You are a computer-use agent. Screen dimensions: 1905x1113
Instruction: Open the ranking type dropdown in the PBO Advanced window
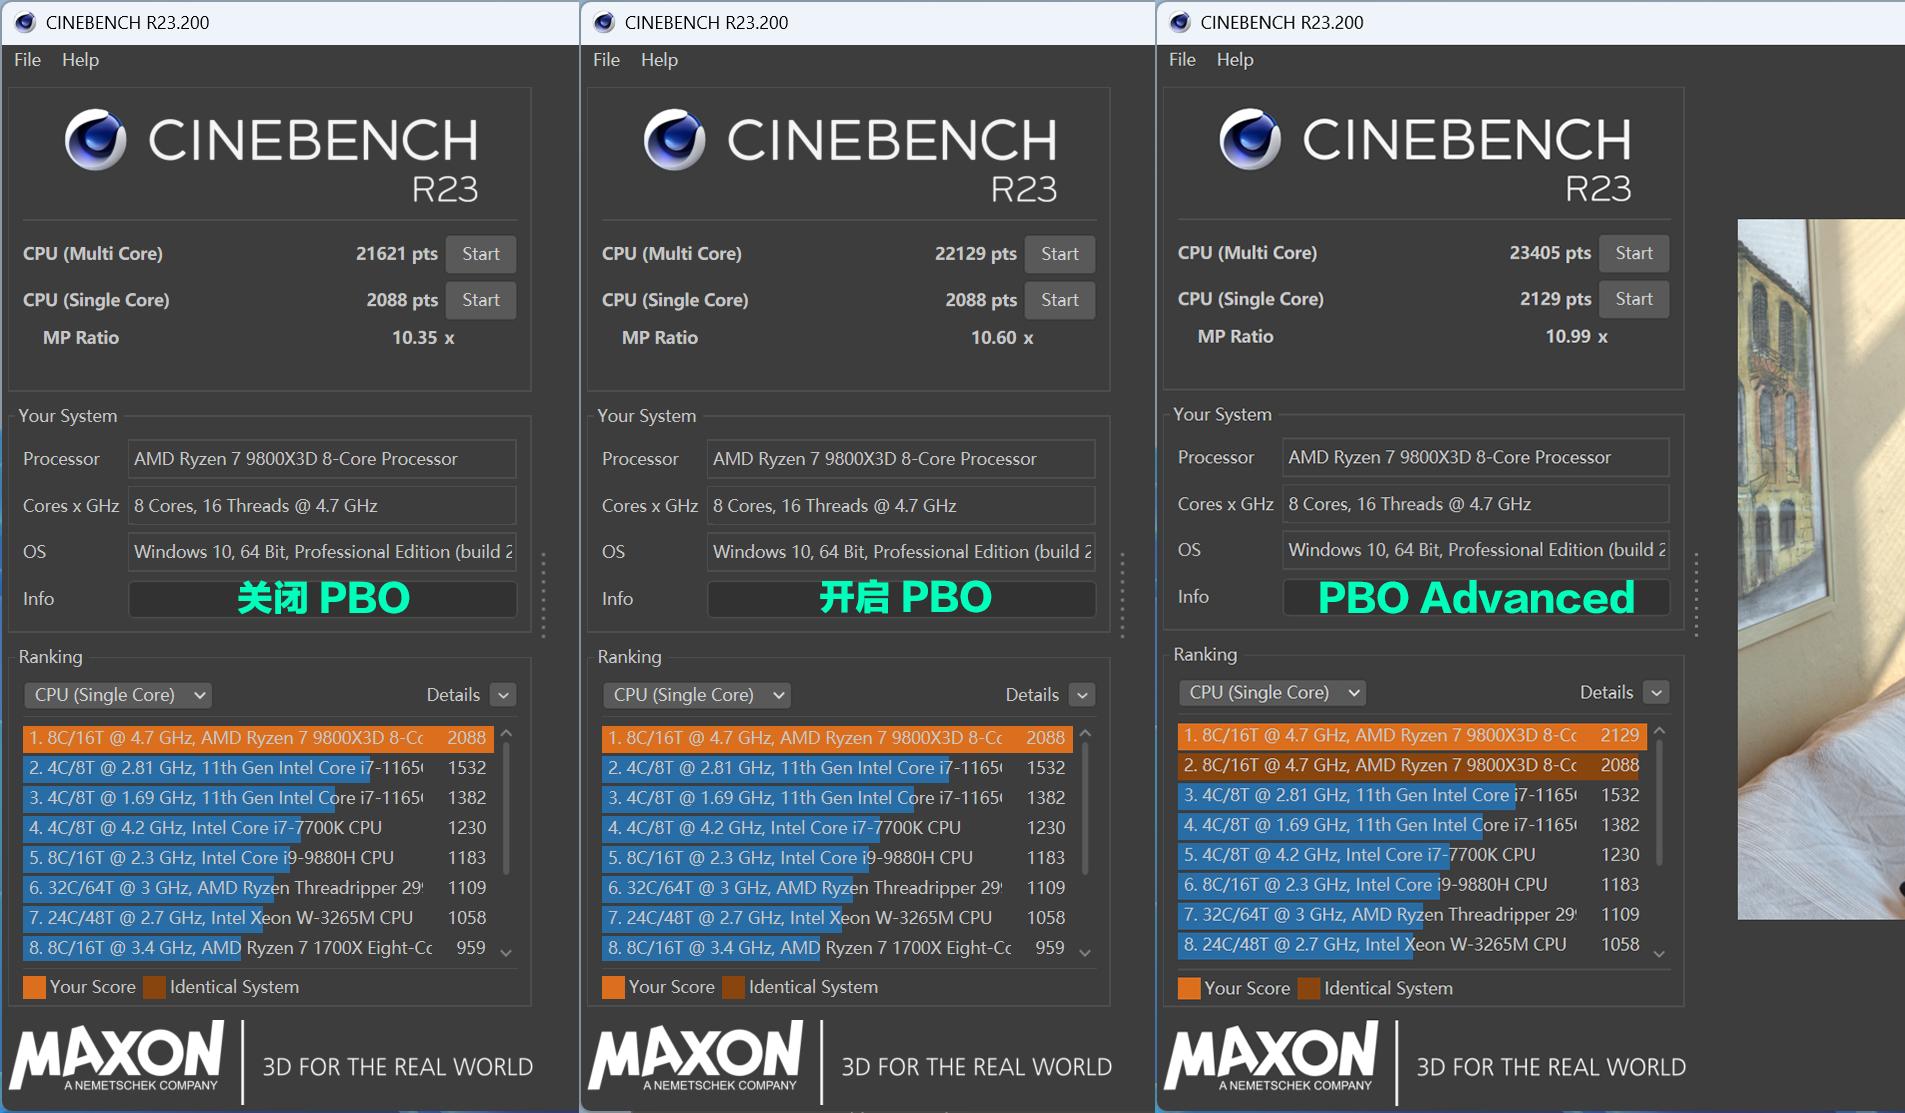[x=1272, y=692]
